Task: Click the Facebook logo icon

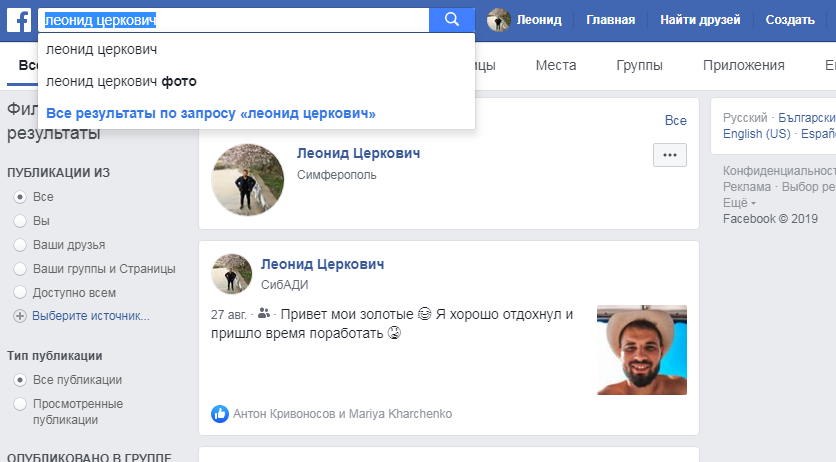Action: click(19, 20)
